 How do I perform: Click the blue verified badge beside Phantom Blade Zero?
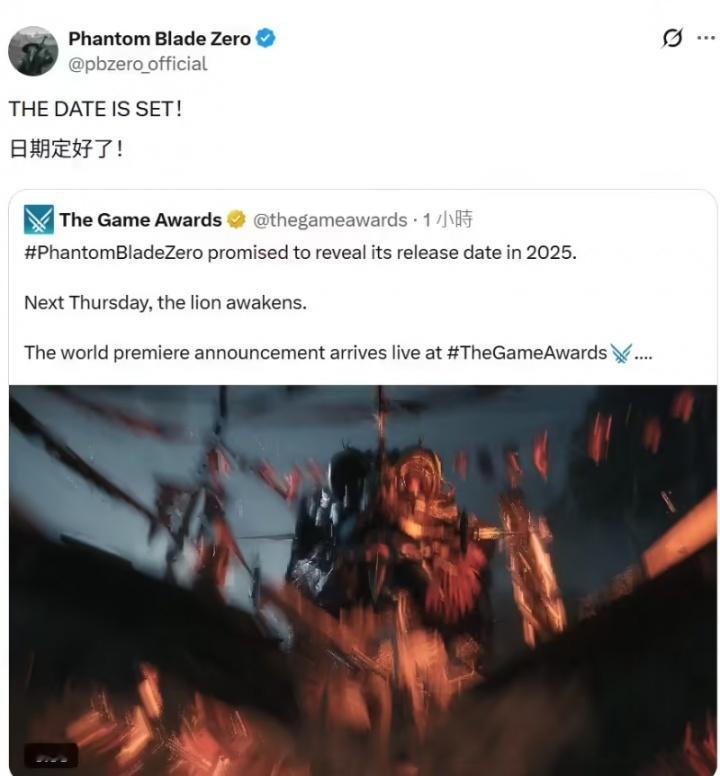coord(265,39)
